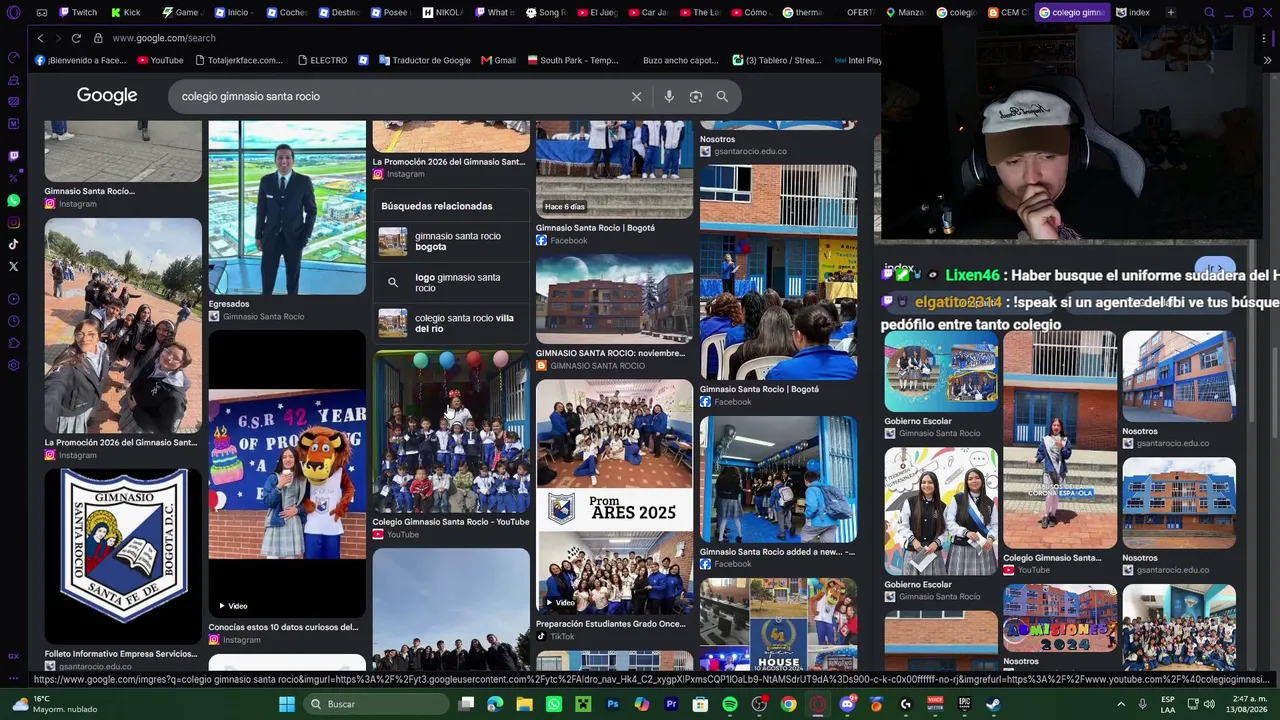
Task: Open Google Lens image search
Action: pyautogui.click(x=696, y=96)
